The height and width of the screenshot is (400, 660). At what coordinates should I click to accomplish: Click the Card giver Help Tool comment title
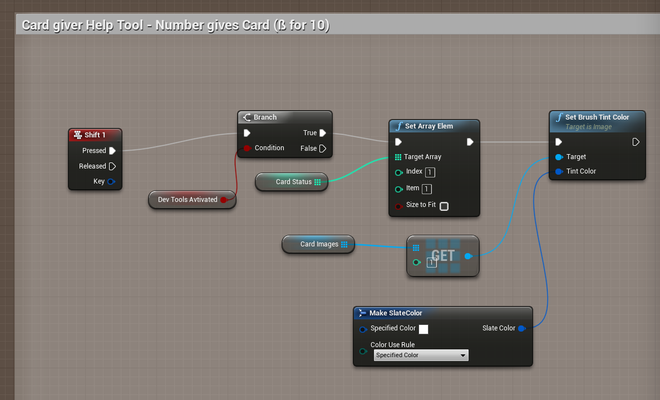[x=176, y=25]
